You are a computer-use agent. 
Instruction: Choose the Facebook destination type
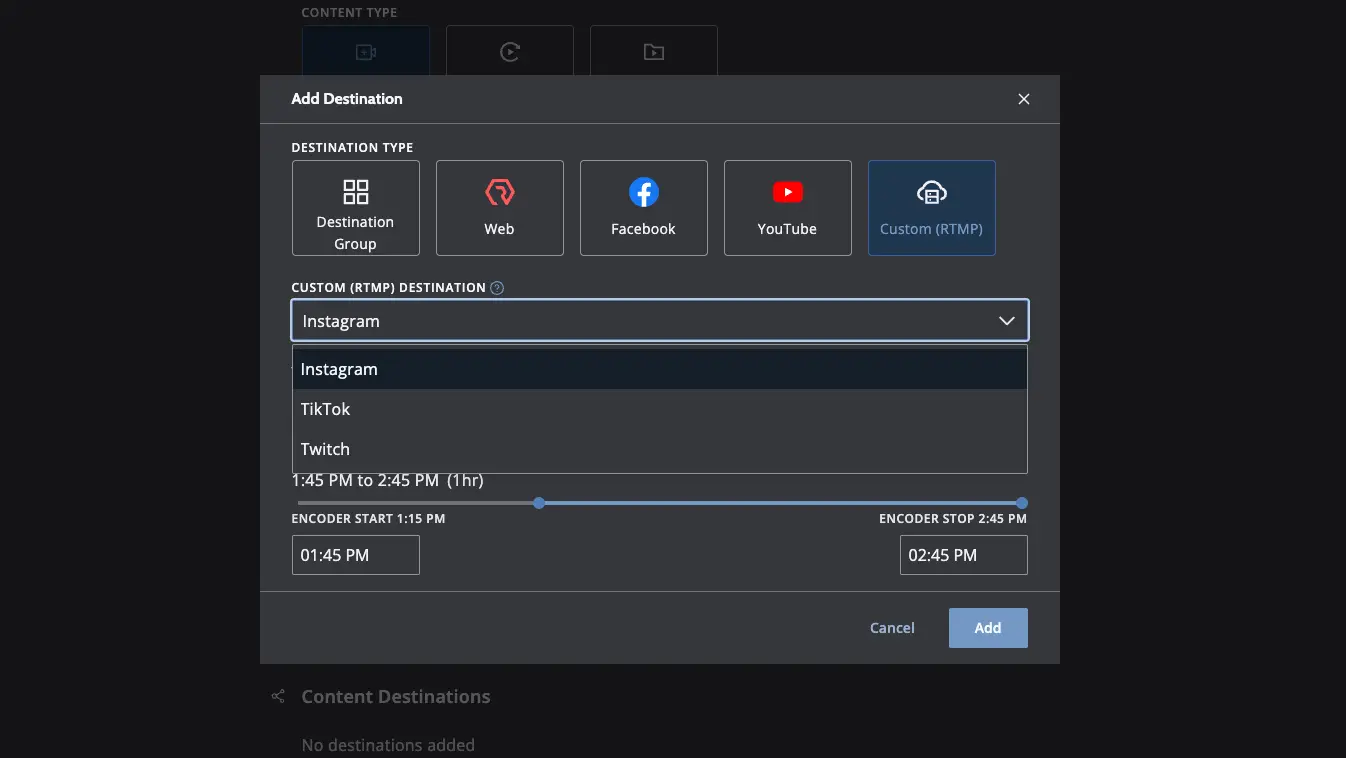click(x=644, y=208)
